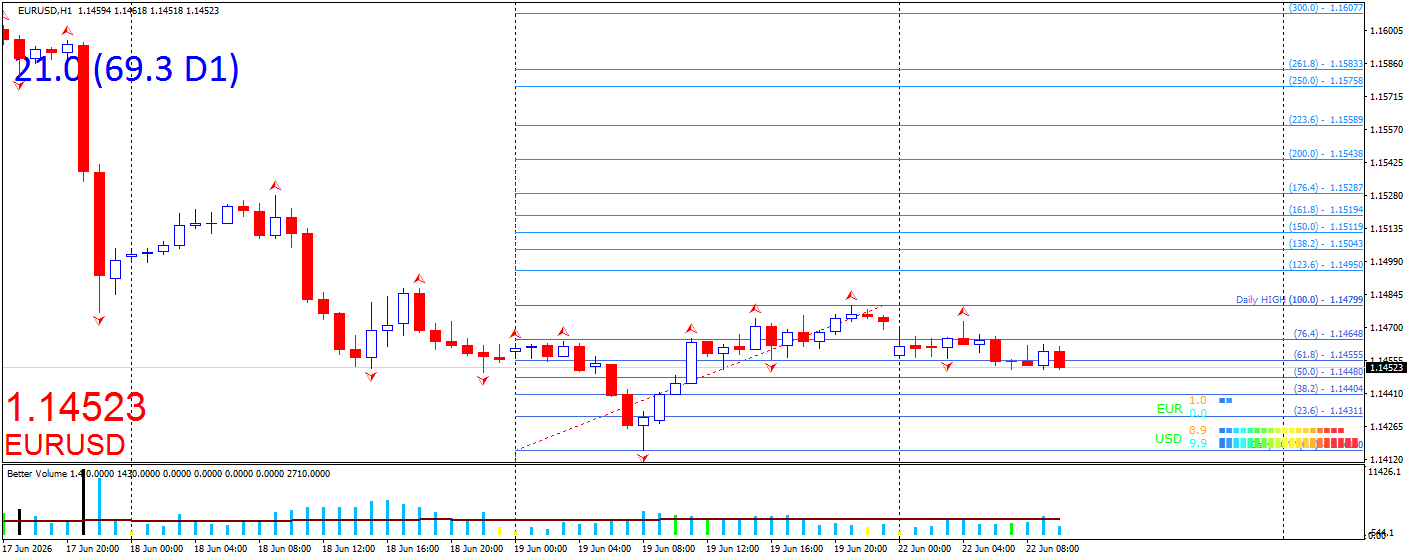This screenshot has height=560, width=1410.
Task: Click the down fractal arrow under the 17 Jun 20:00 crash low
Action: [98, 320]
